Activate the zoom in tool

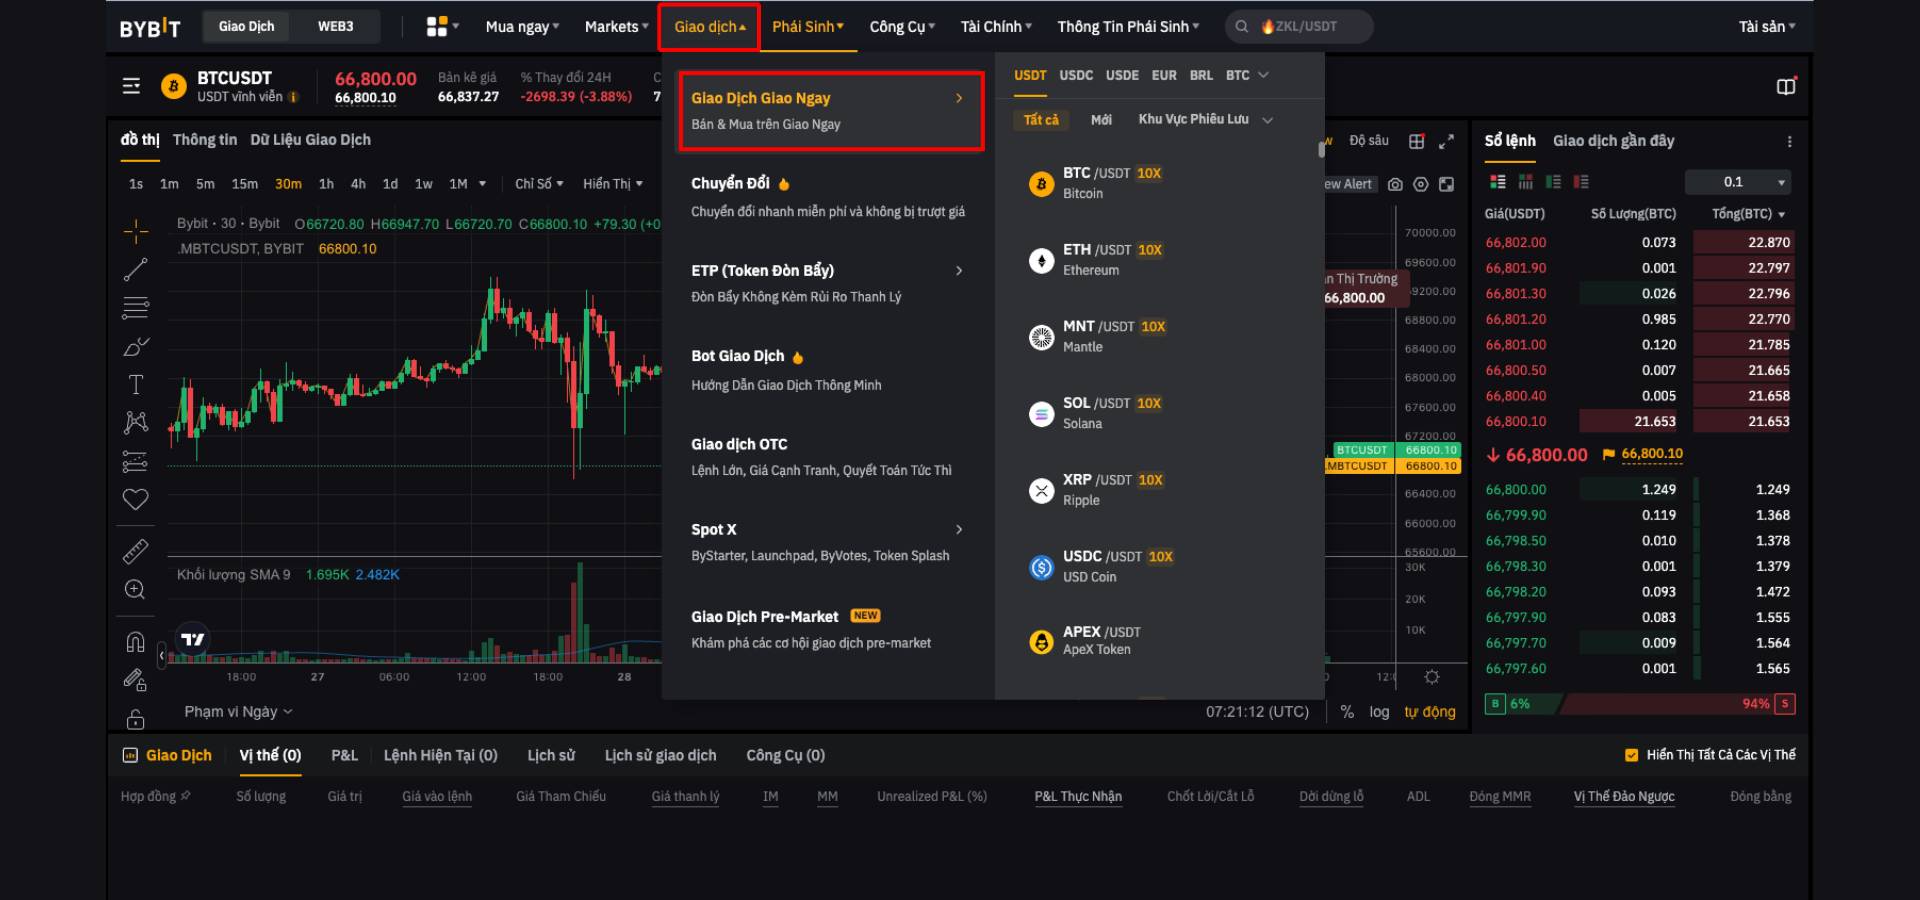pyautogui.click(x=136, y=590)
